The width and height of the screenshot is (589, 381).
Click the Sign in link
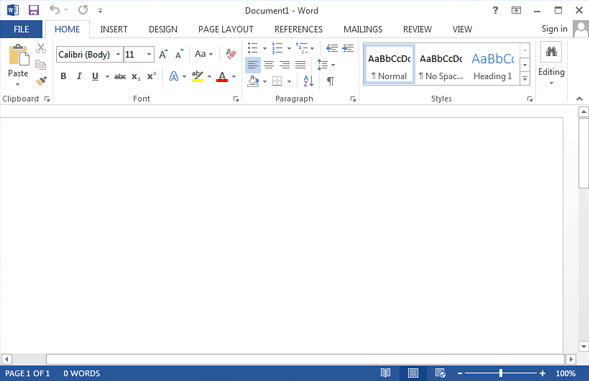(x=554, y=29)
